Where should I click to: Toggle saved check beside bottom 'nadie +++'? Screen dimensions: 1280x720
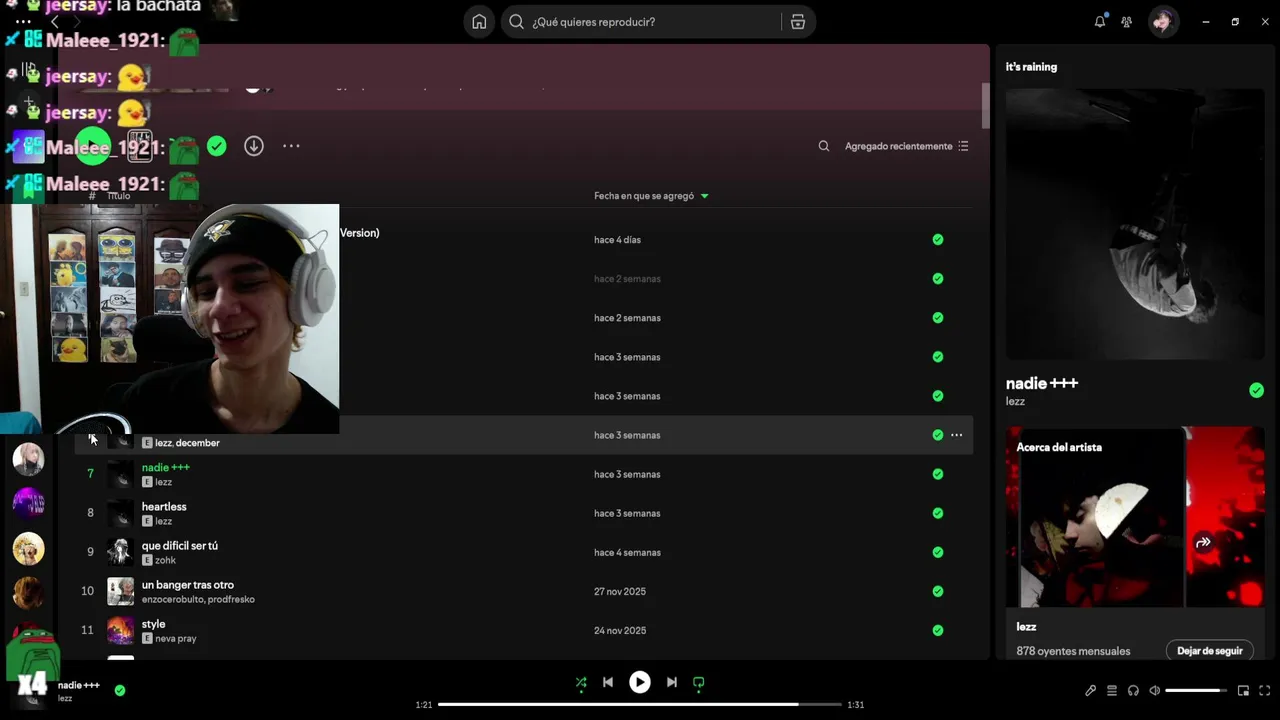(120, 690)
